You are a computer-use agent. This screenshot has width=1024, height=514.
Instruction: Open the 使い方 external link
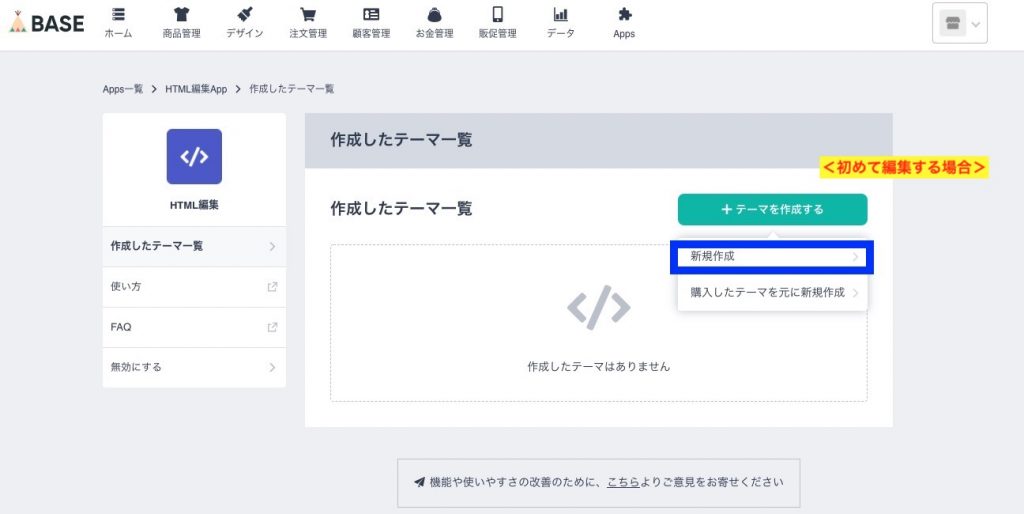(x=194, y=287)
